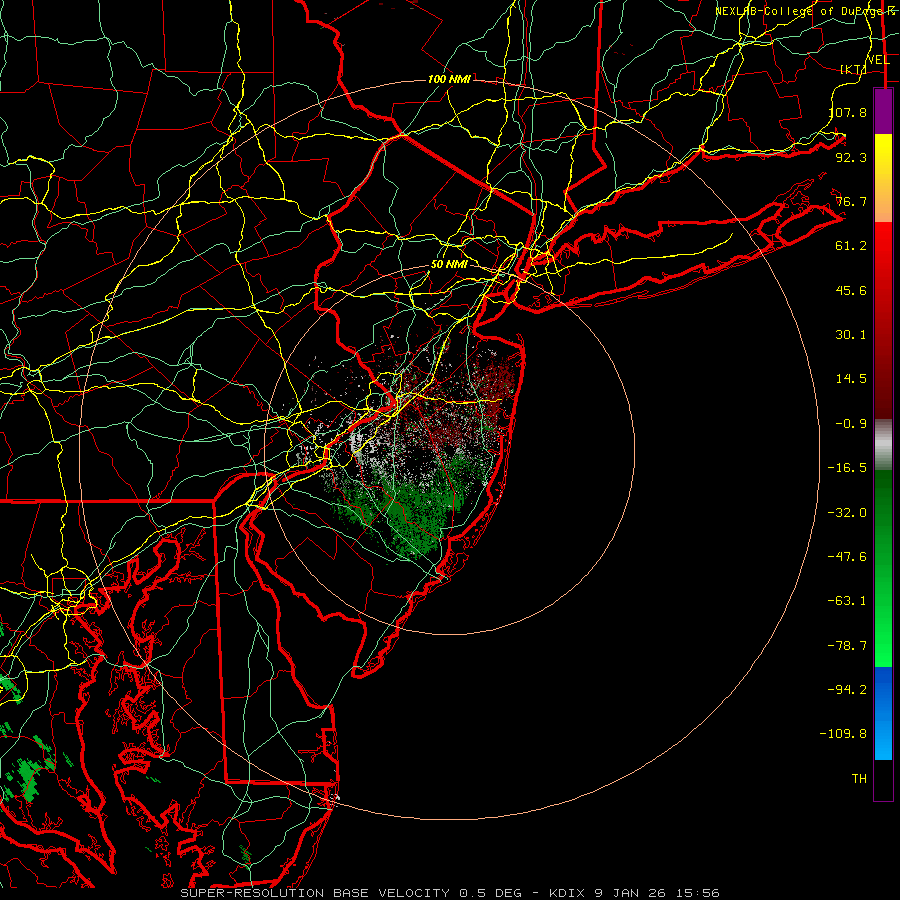Click the purple segment of the color bar
The height and width of the screenshot is (900, 900).
(883, 111)
